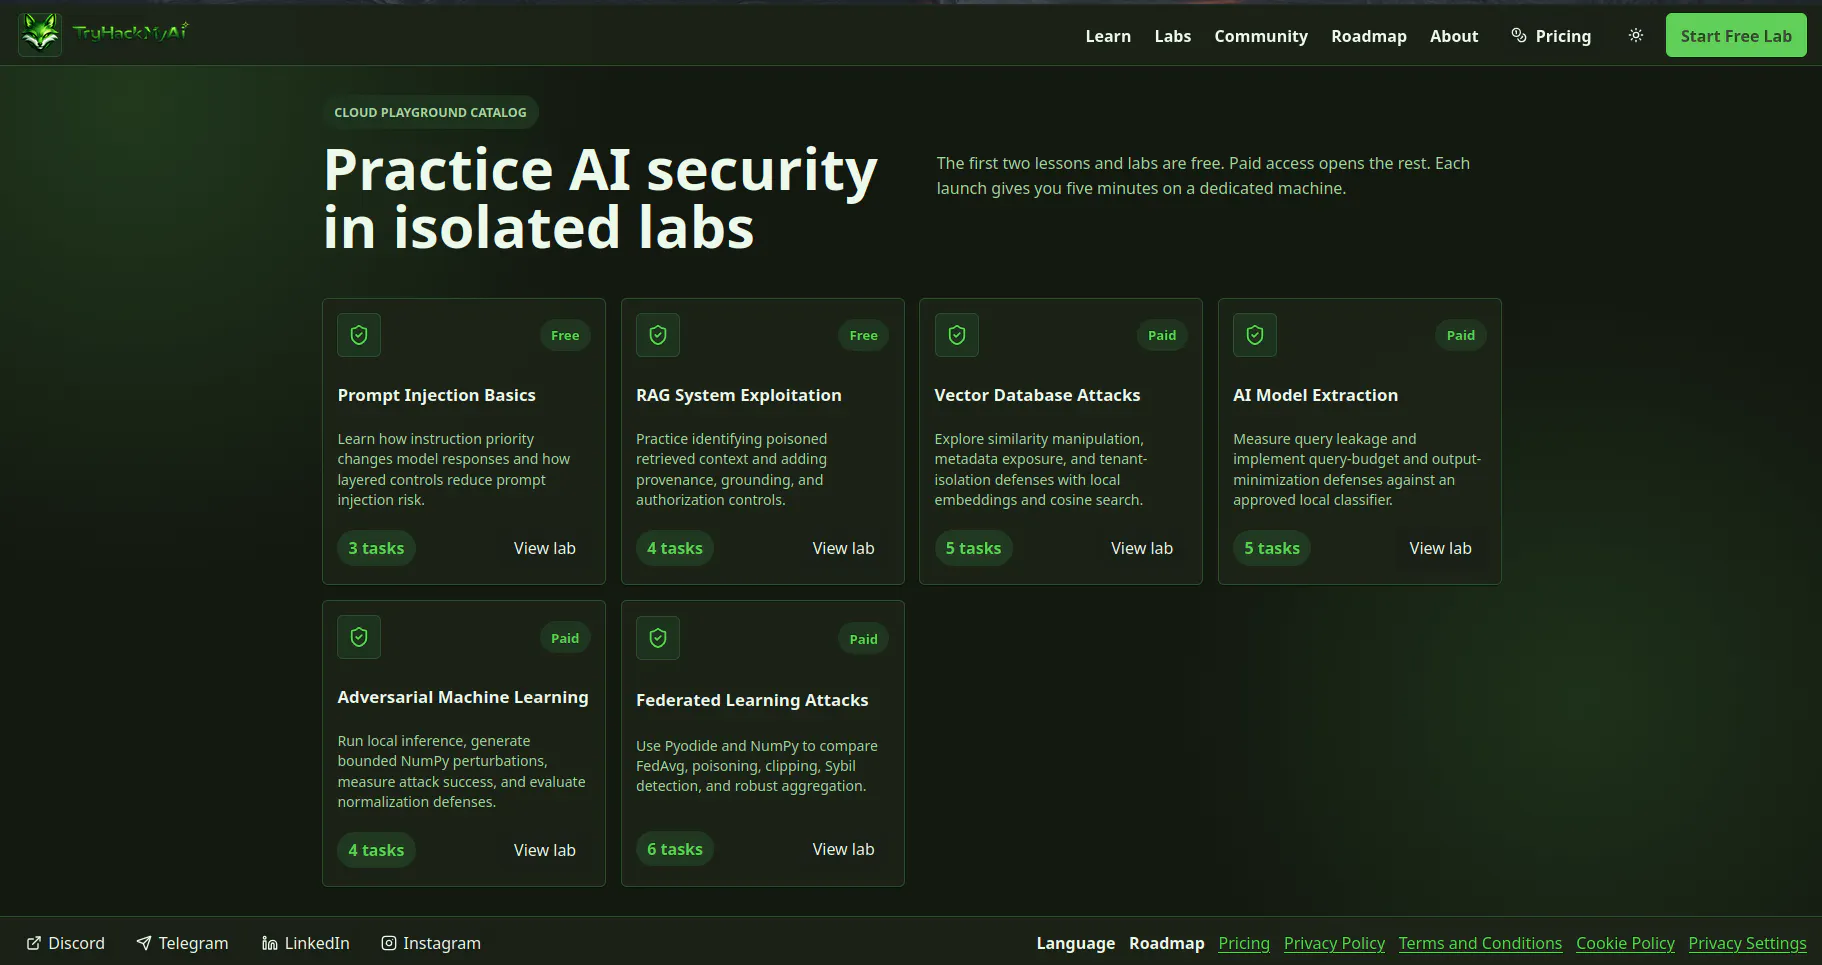Click 4 tasks pill on Adversarial Machine Learning
The height and width of the screenshot is (965, 1822).
coord(376,850)
